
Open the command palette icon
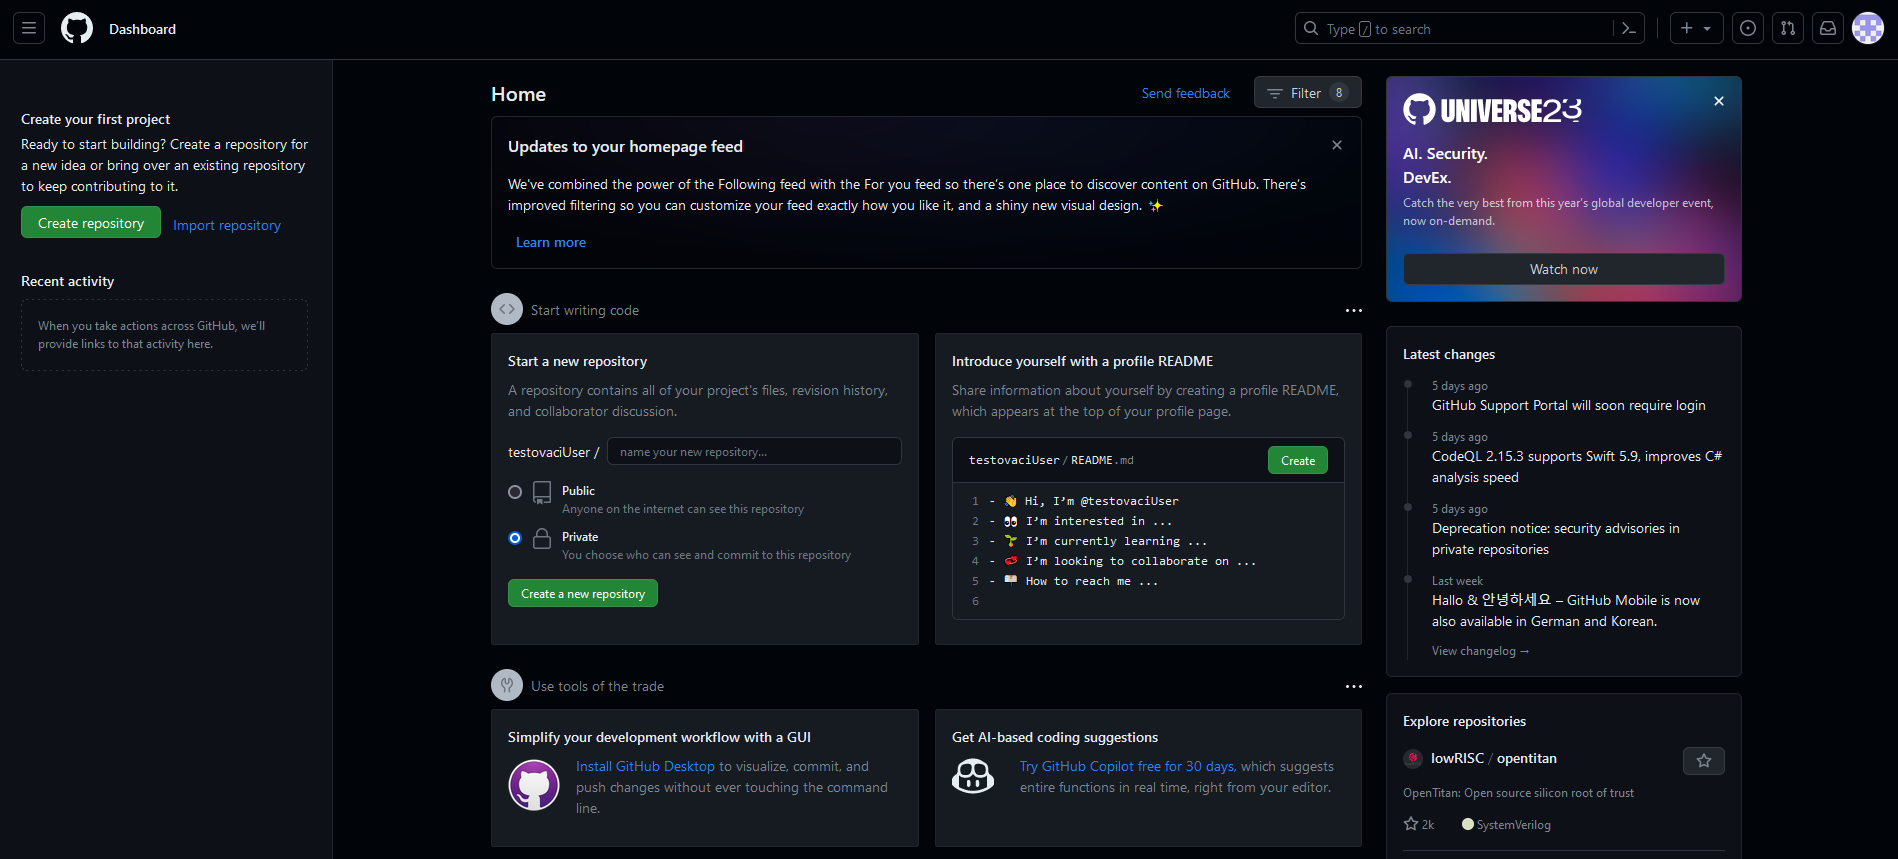(x=1629, y=28)
